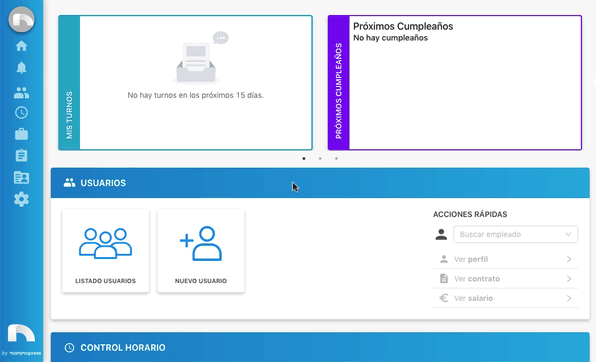Click the person icon beside employee search
The height and width of the screenshot is (362, 596).
[441, 234]
